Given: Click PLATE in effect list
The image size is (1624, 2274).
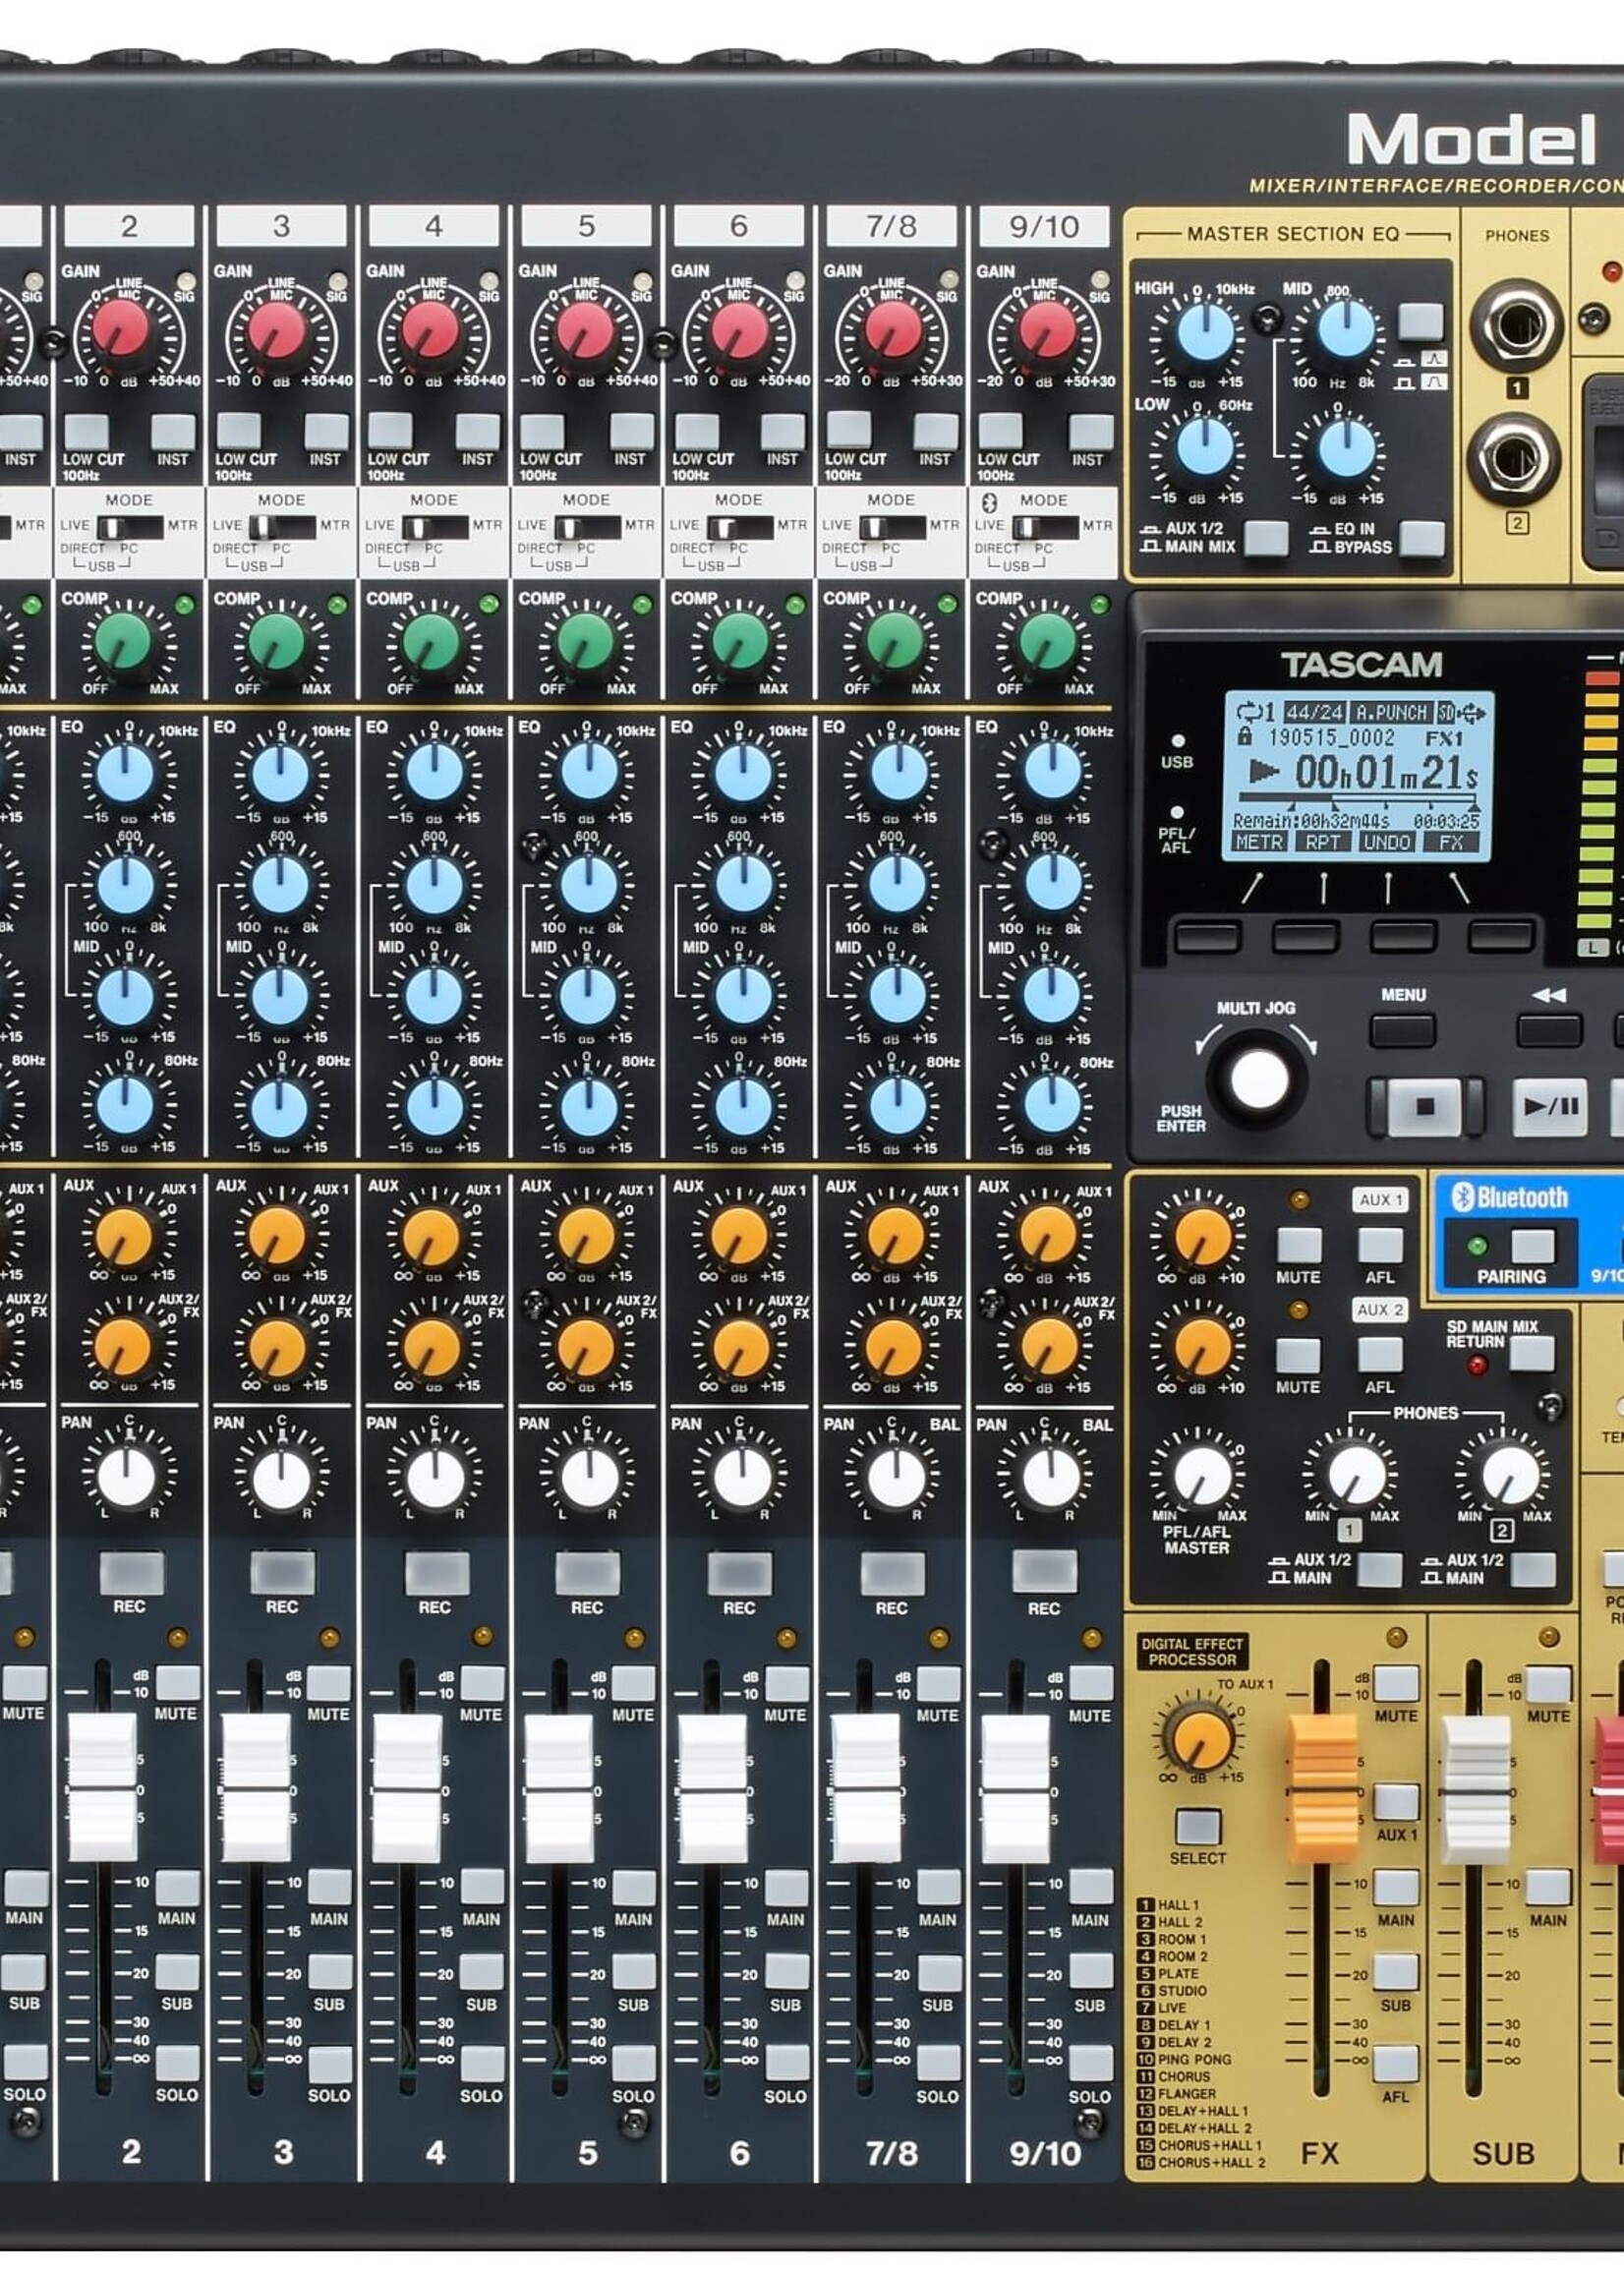Looking at the screenshot, I should click(1178, 1973).
